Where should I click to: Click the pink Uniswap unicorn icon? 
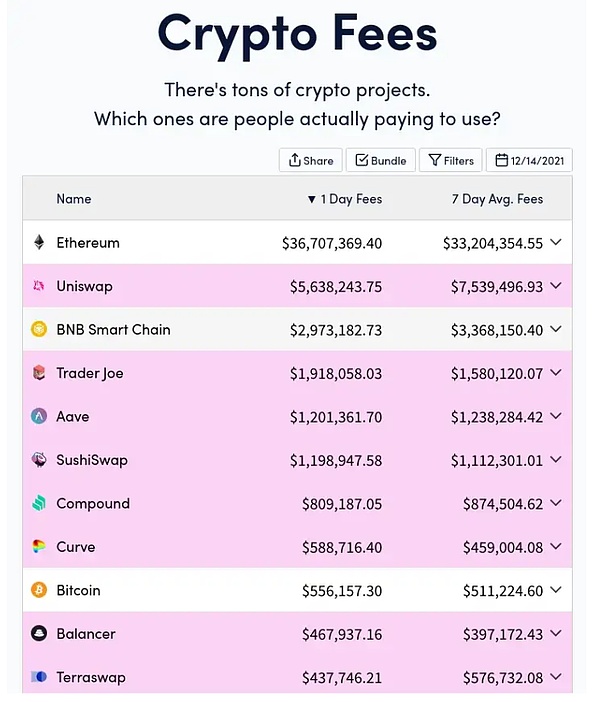[39, 286]
